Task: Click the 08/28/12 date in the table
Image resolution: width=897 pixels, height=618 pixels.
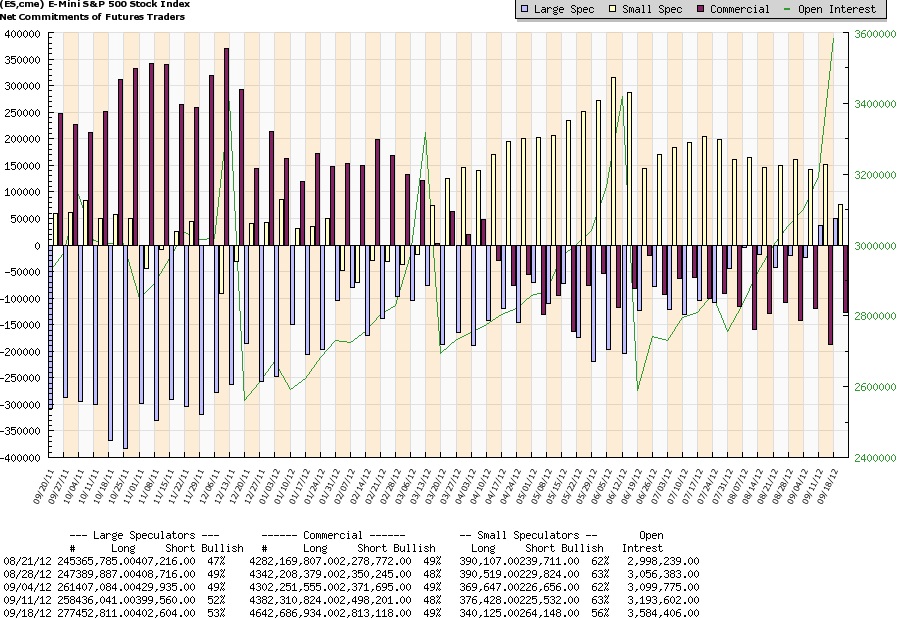Action: pos(27,575)
